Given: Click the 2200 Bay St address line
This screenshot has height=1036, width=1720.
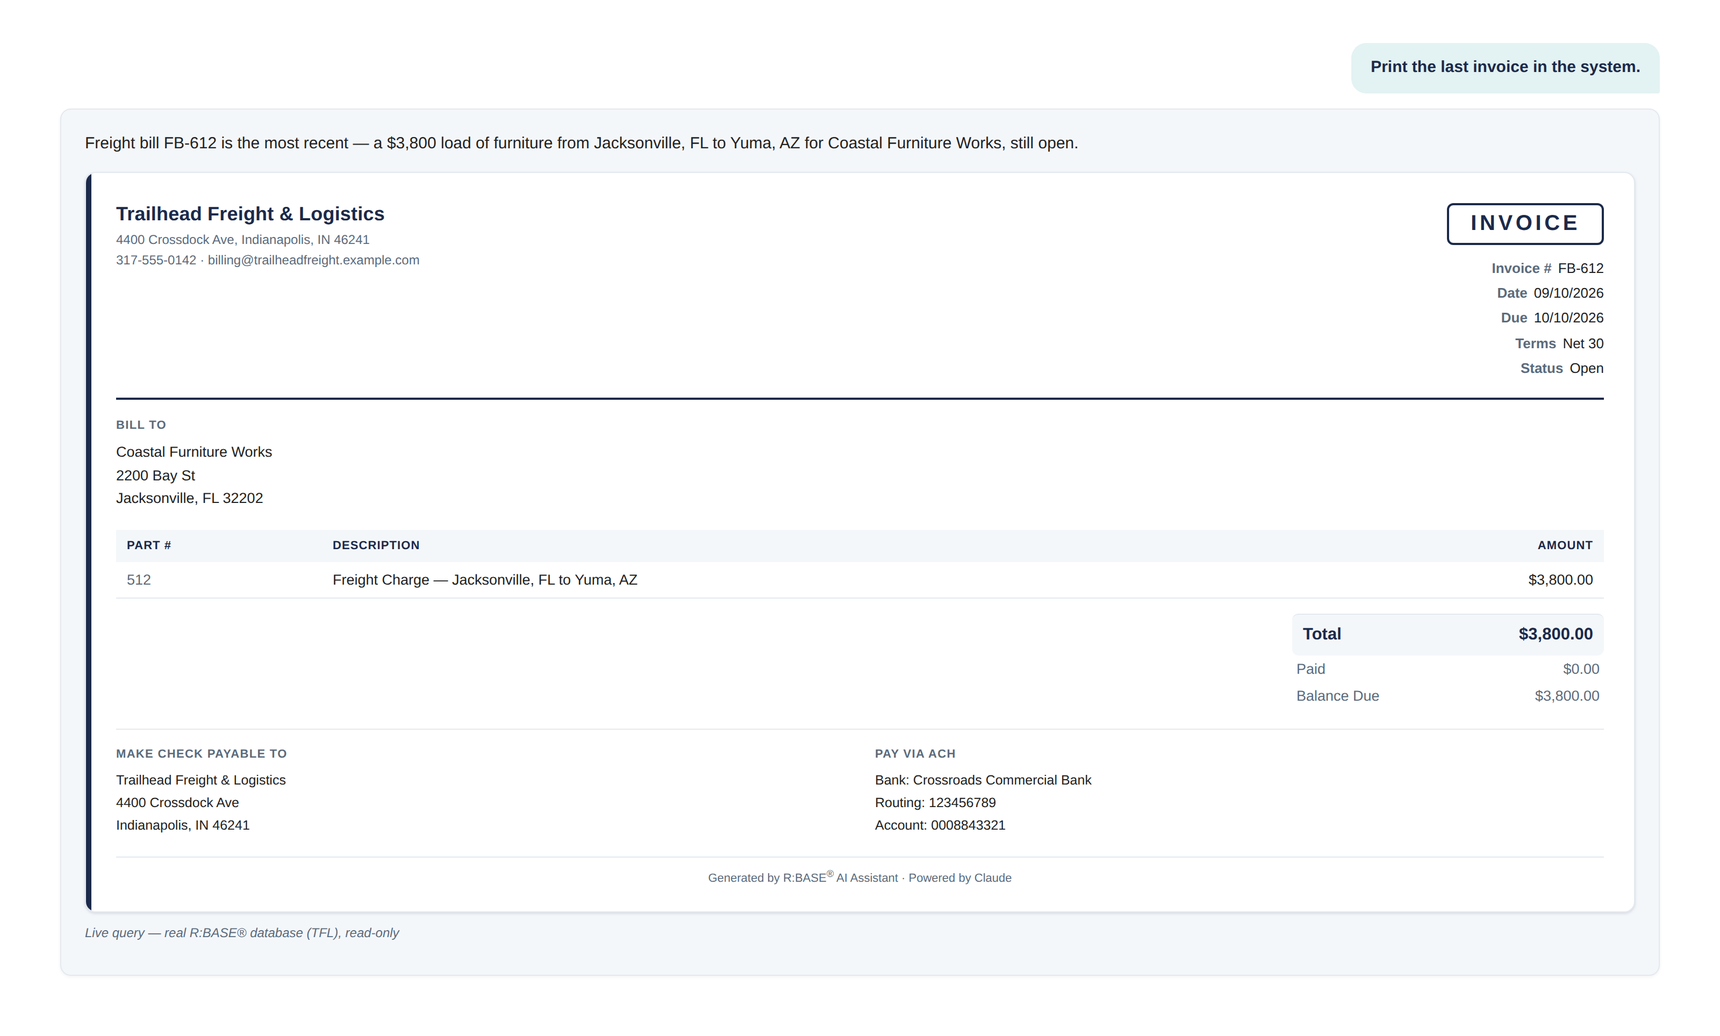Looking at the screenshot, I should 155,475.
